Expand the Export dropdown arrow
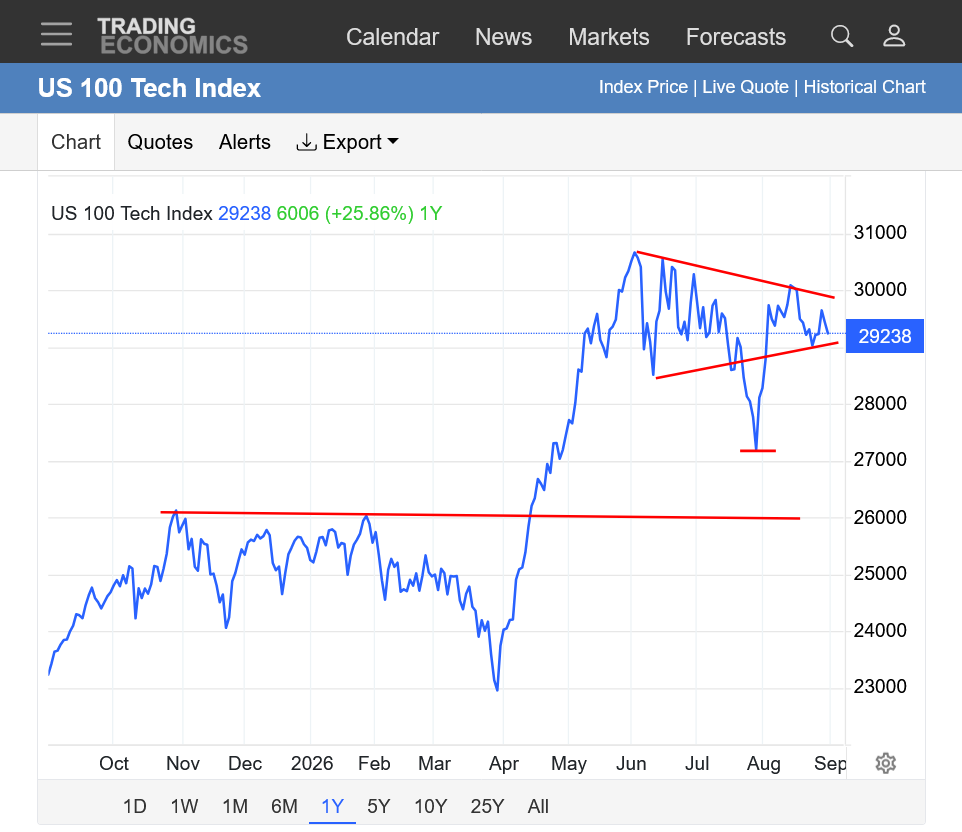The height and width of the screenshot is (832, 962). tap(393, 141)
